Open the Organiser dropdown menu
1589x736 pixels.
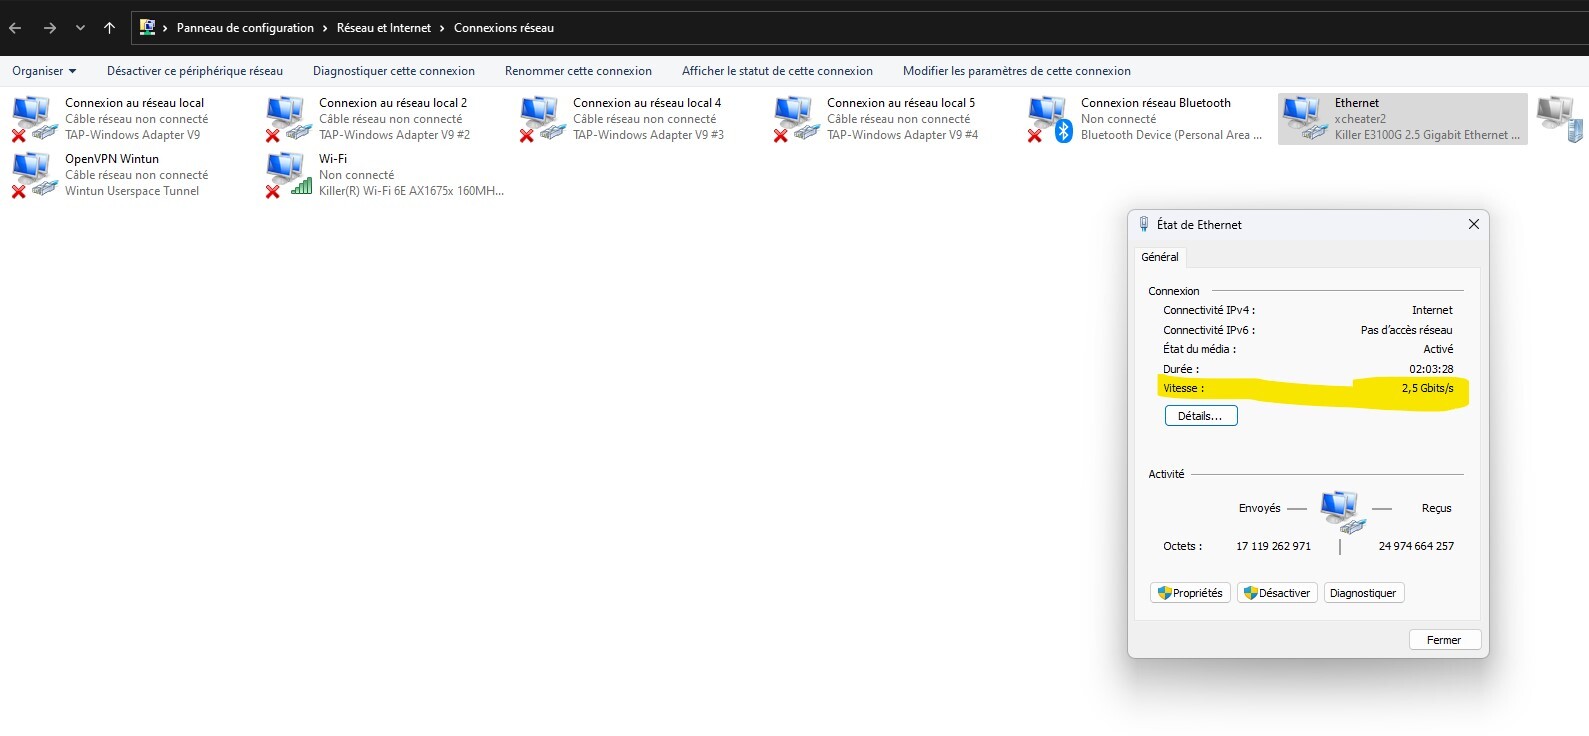pyautogui.click(x=44, y=71)
